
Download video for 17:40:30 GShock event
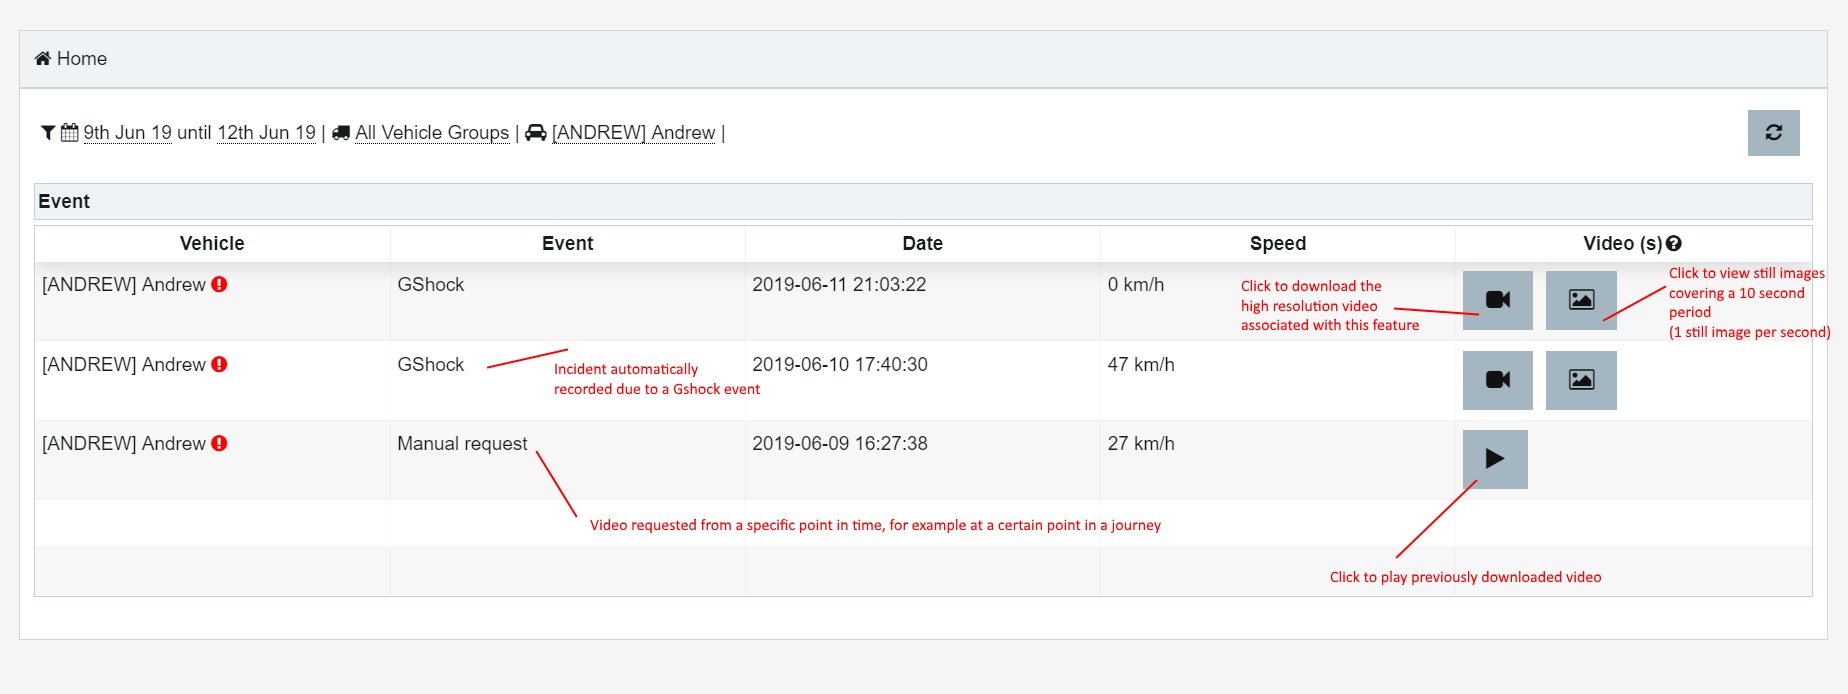[x=1497, y=380]
